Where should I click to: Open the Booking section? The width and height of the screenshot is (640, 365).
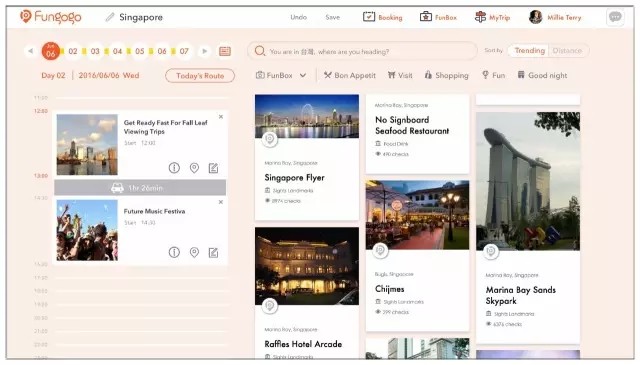pos(382,17)
